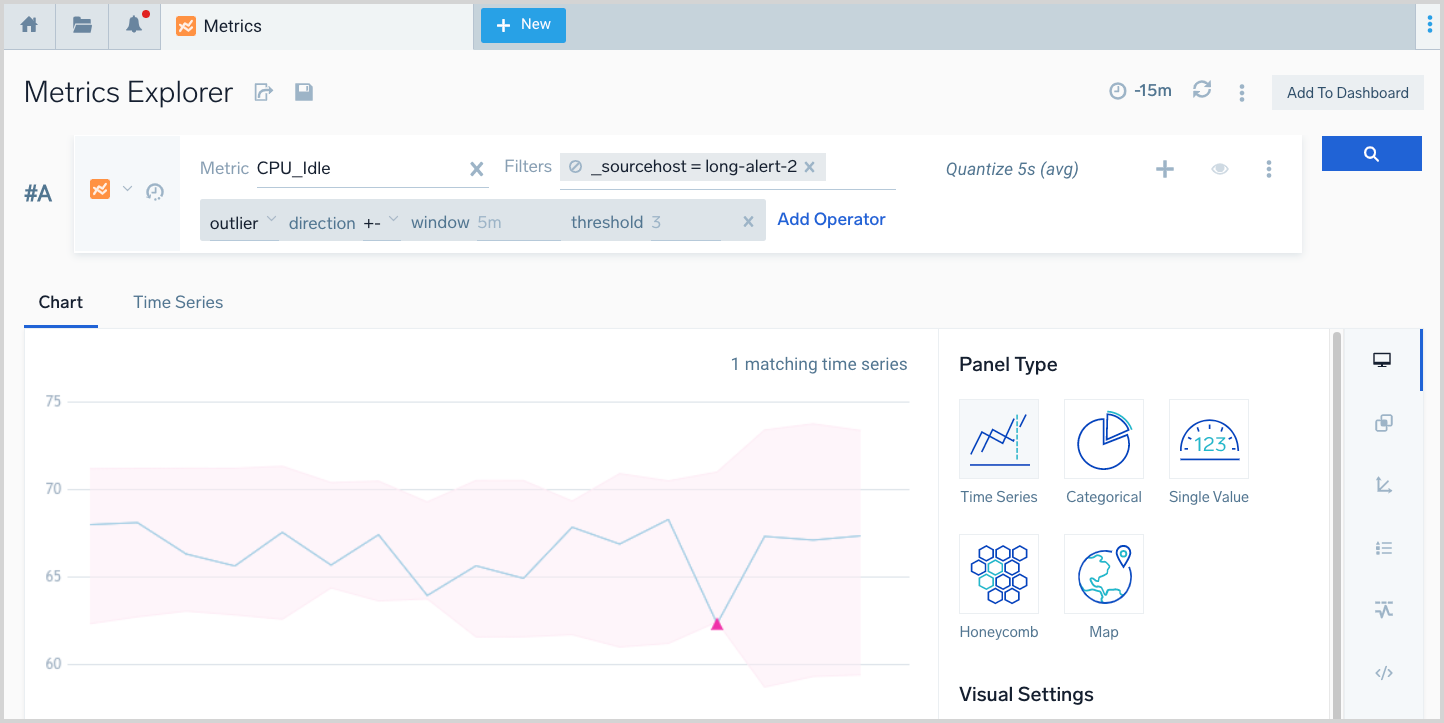Click the share Metrics Explorer icon

264,92
